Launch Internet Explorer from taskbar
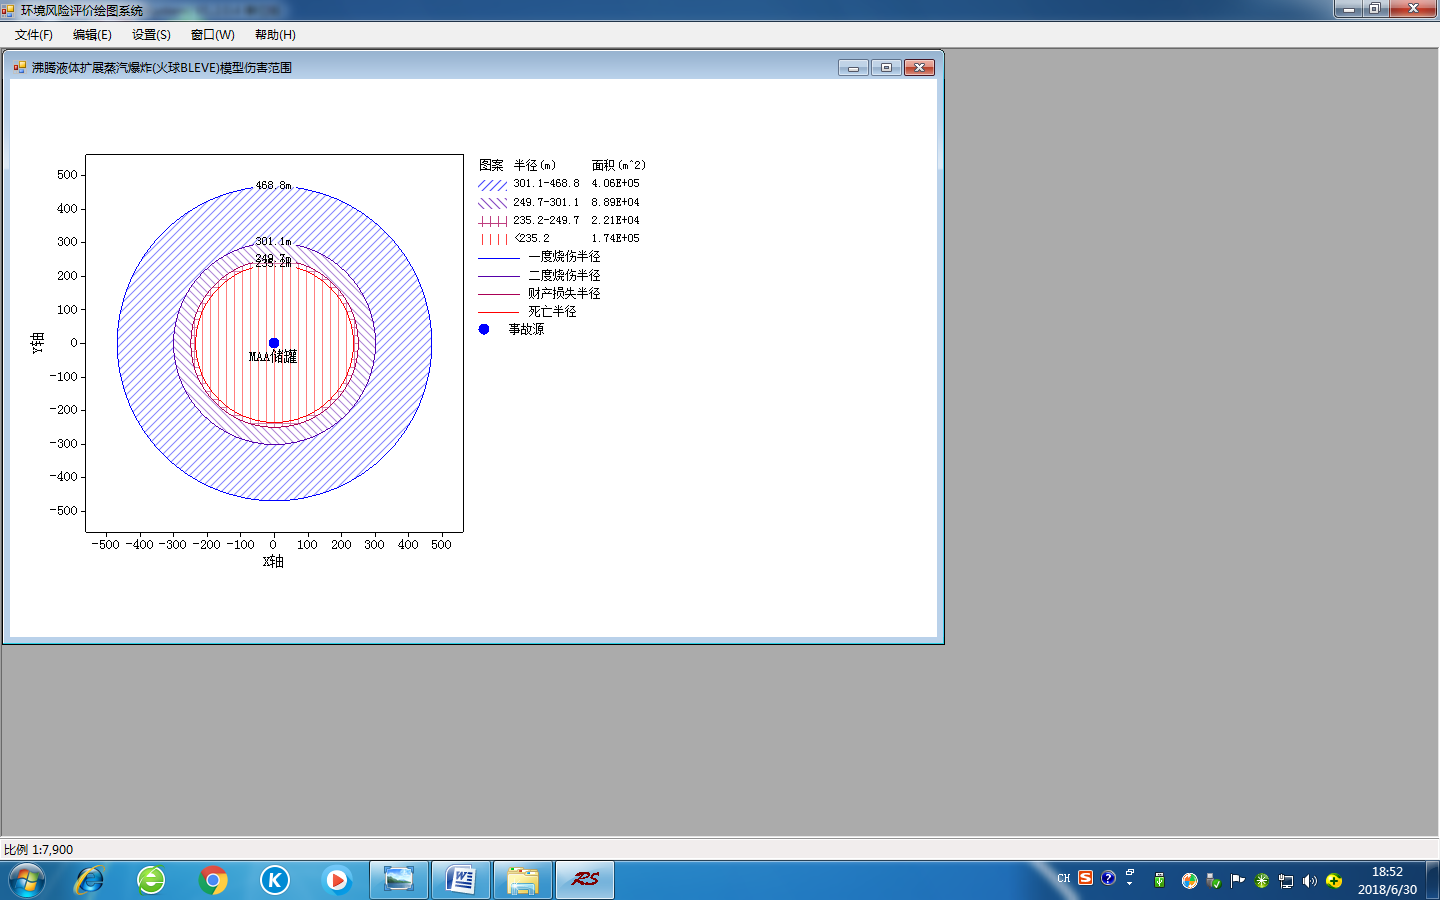This screenshot has height=900, width=1440. (90, 880)
